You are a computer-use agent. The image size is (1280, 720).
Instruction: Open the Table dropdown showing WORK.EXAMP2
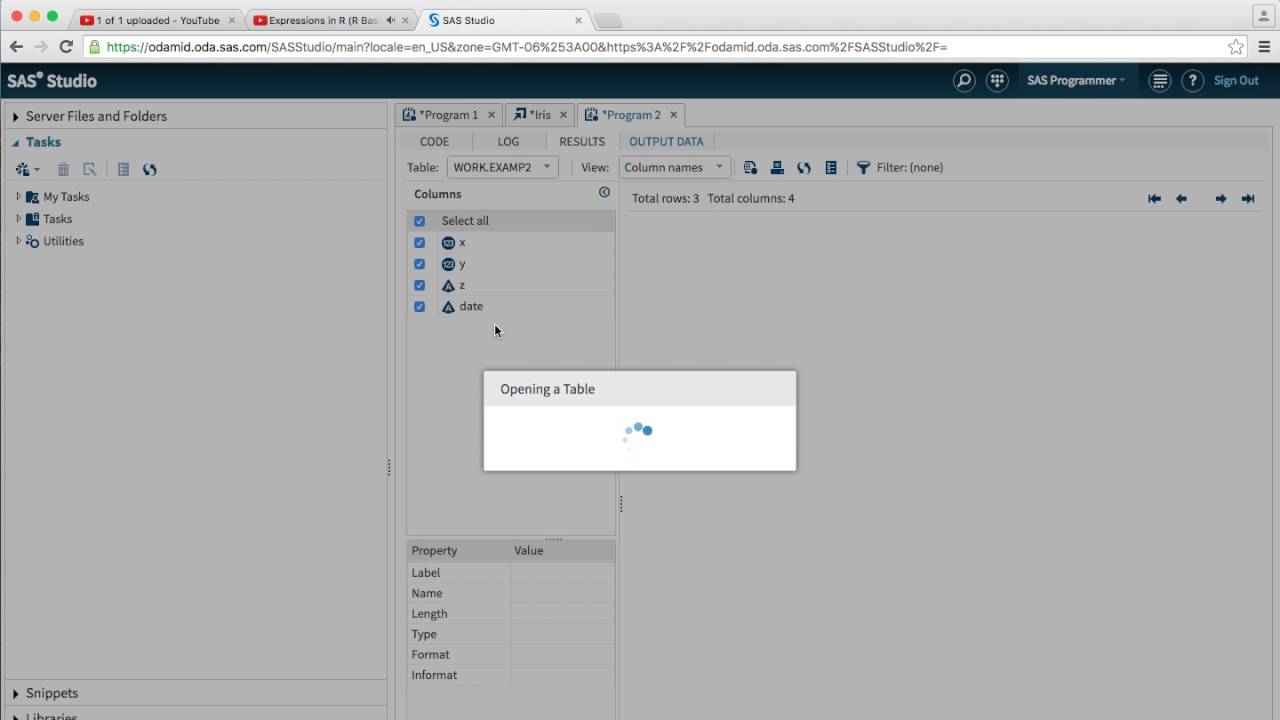click(502, 168)
